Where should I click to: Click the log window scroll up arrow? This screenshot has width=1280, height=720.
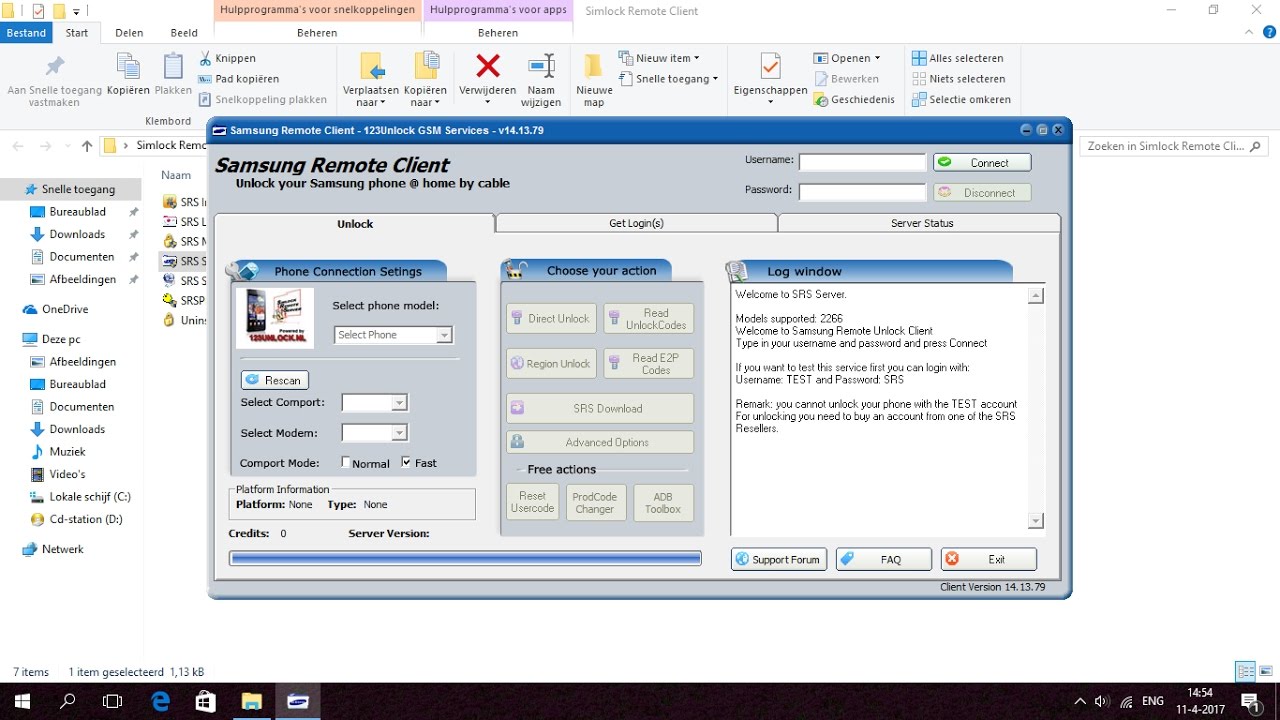click(x=1036, y=296)
